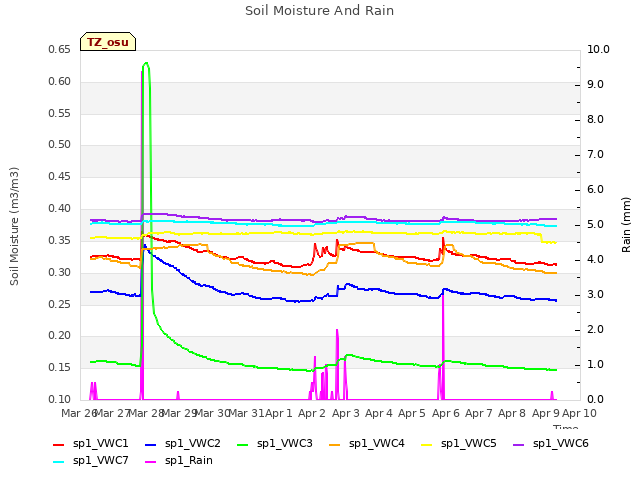Click the Apr 4 x-axis tick label
640x480 pixels.
379,413
